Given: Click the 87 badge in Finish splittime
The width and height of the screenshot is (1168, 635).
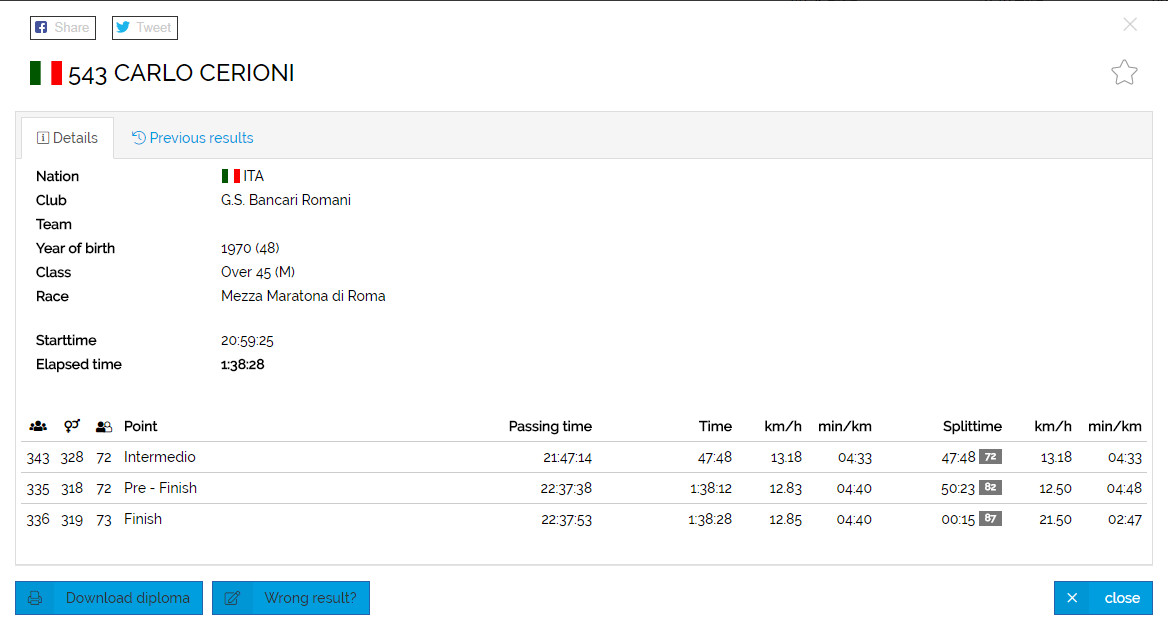Looking at the screenshot, I should point(990,519).
